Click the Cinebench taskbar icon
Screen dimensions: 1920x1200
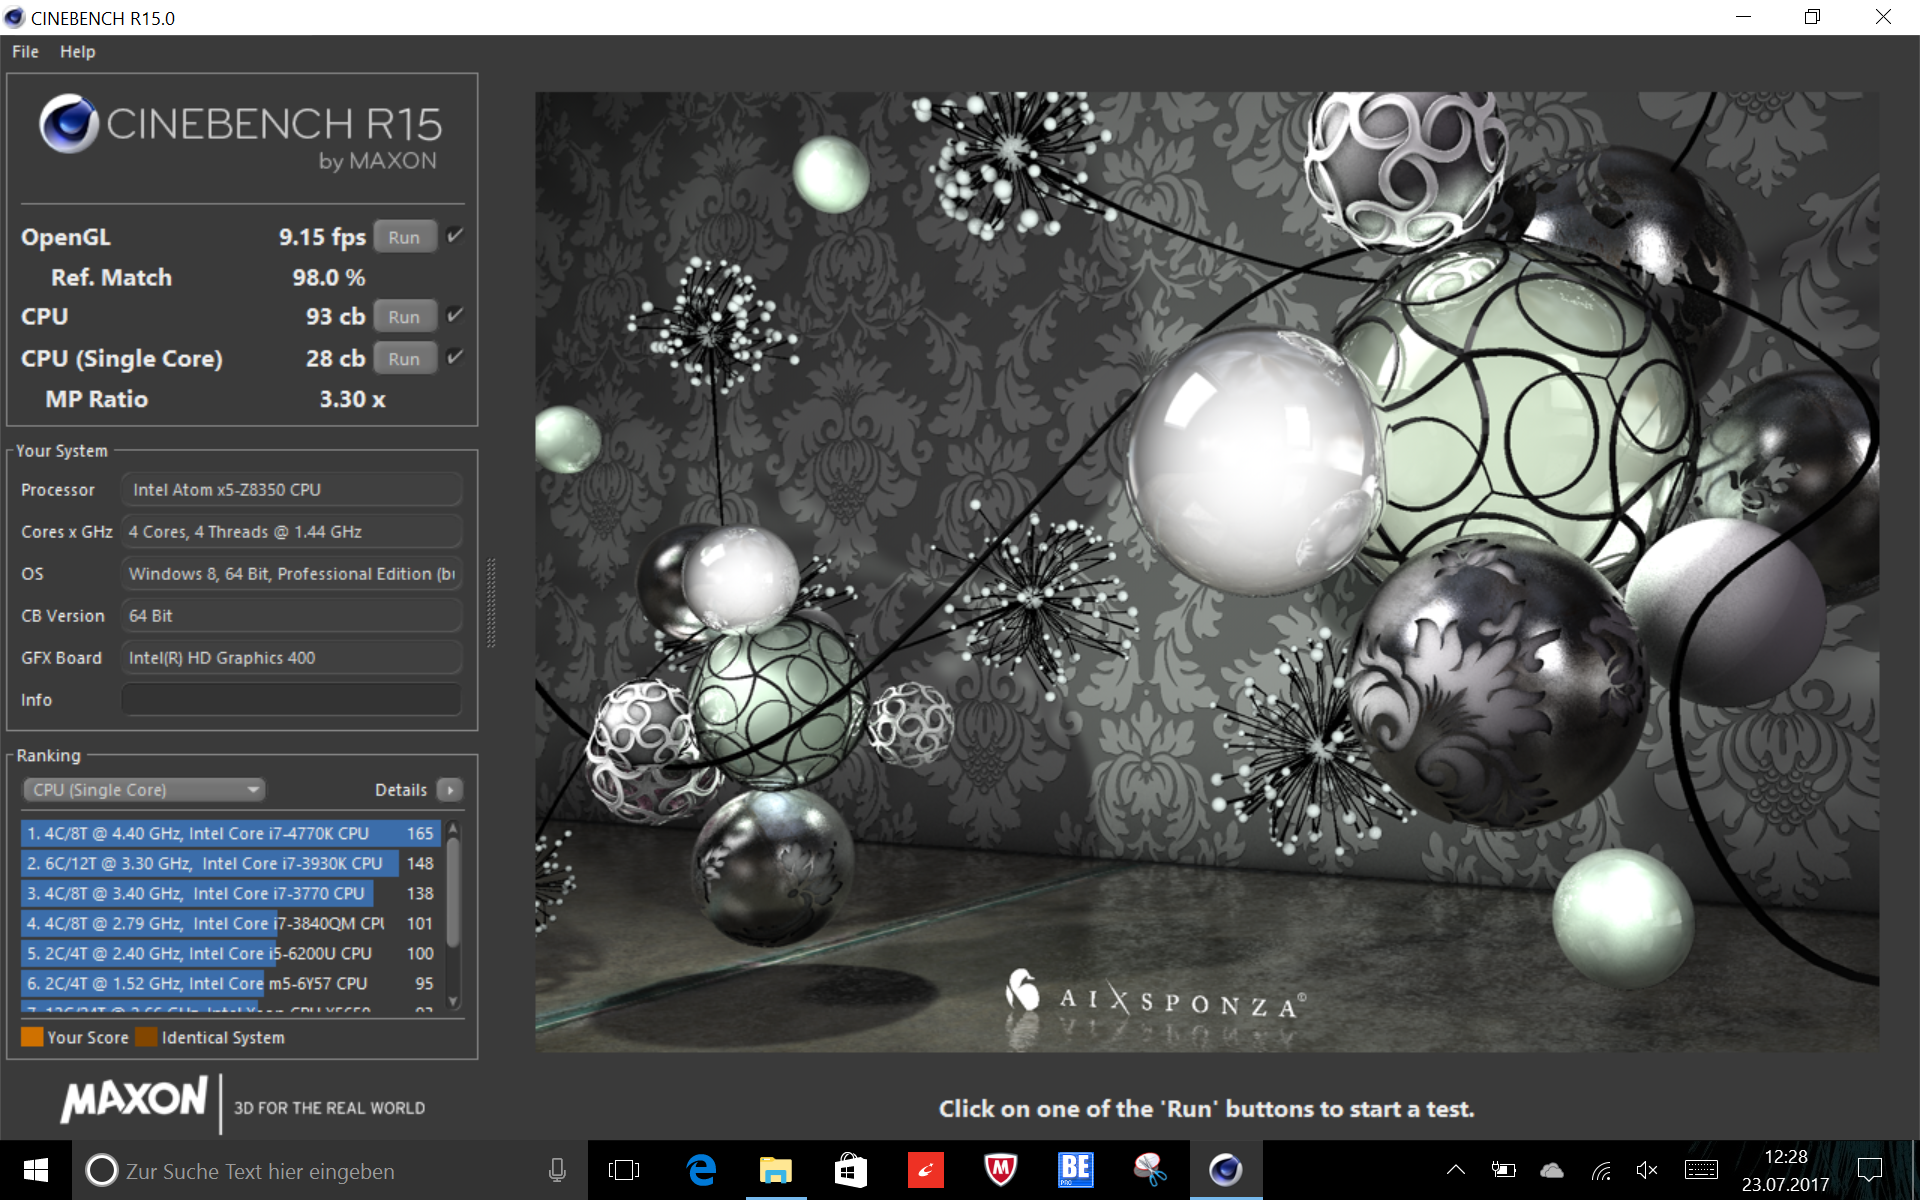(1225, 1170)
